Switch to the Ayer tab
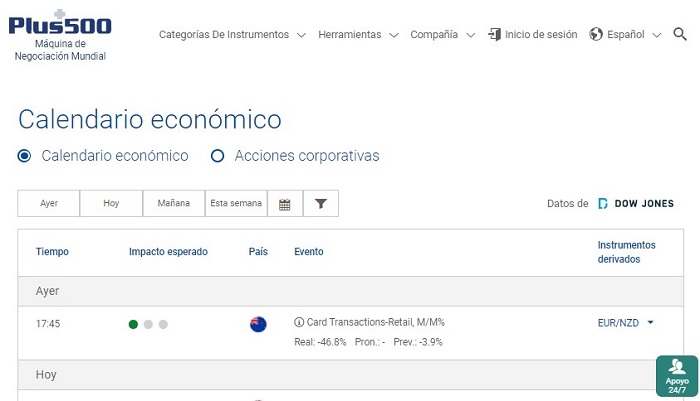 tap(49, 204)
